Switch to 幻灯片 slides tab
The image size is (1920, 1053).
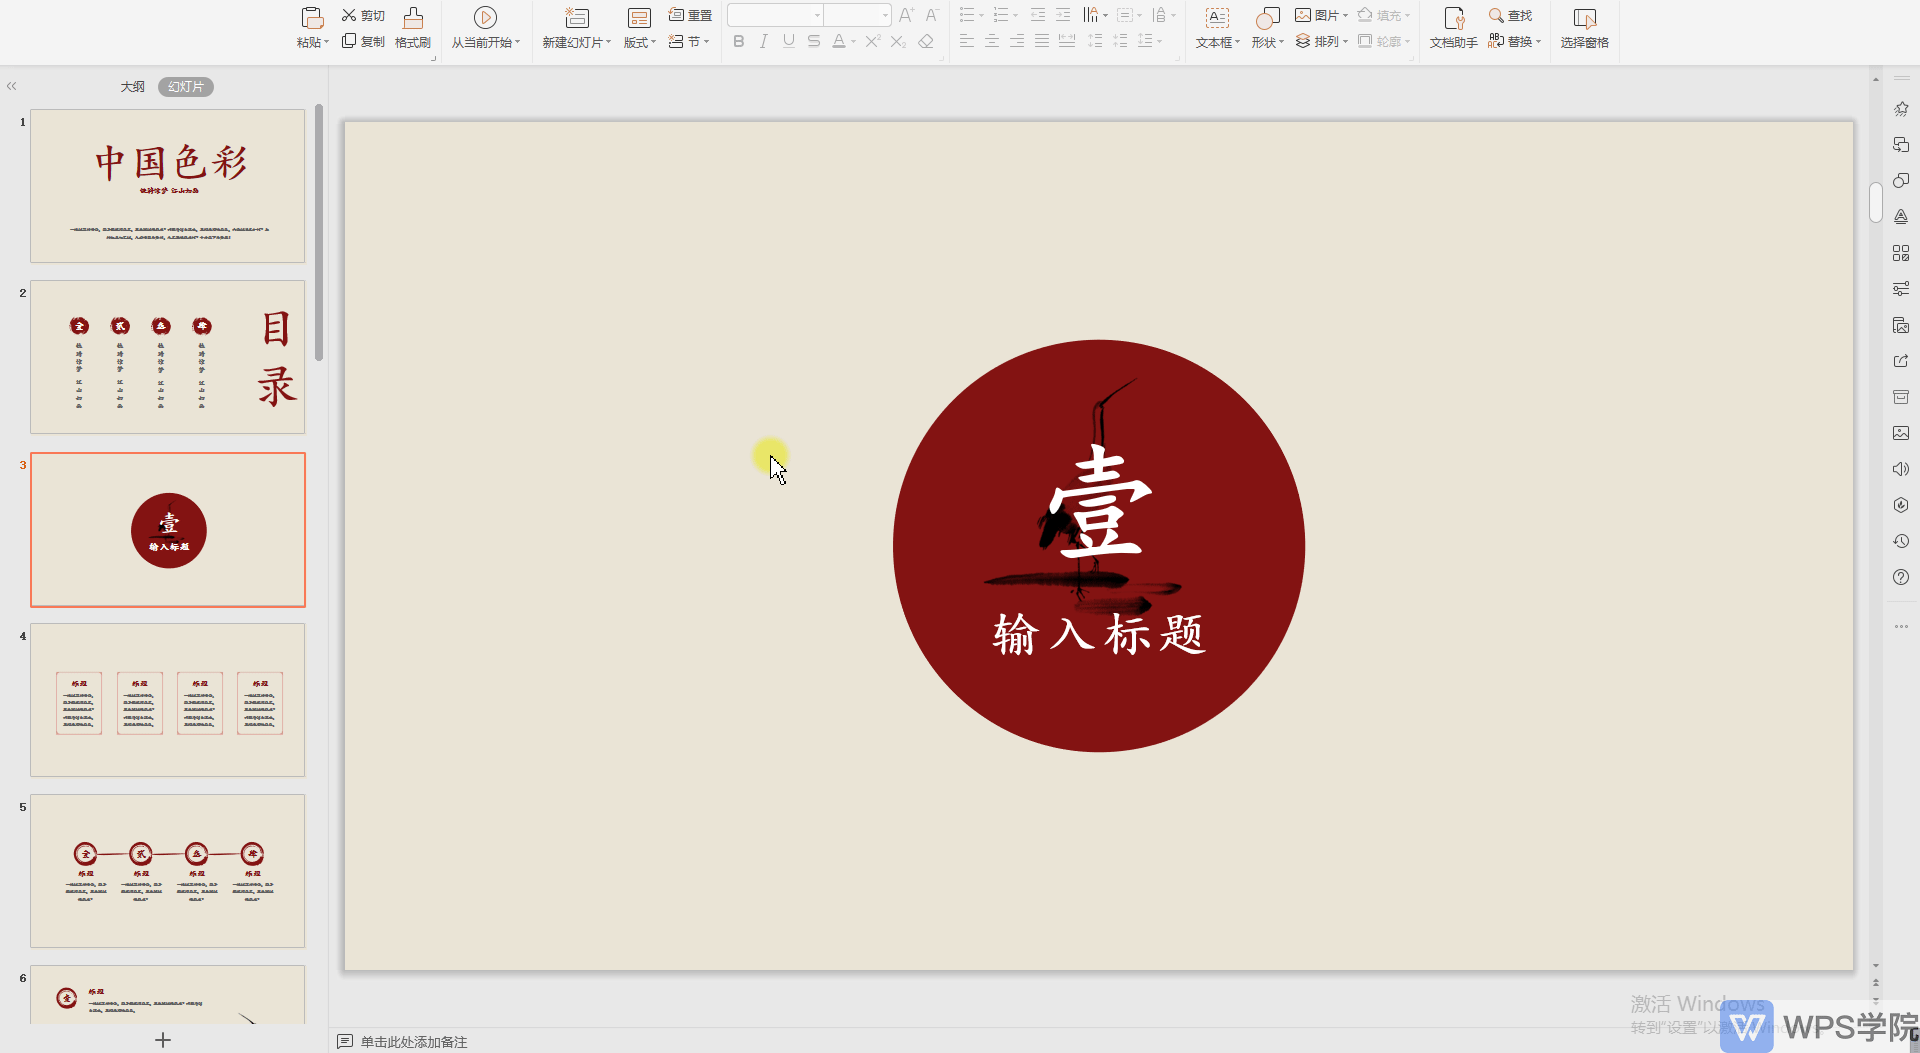pyautogui.click(x=186, y=87)
